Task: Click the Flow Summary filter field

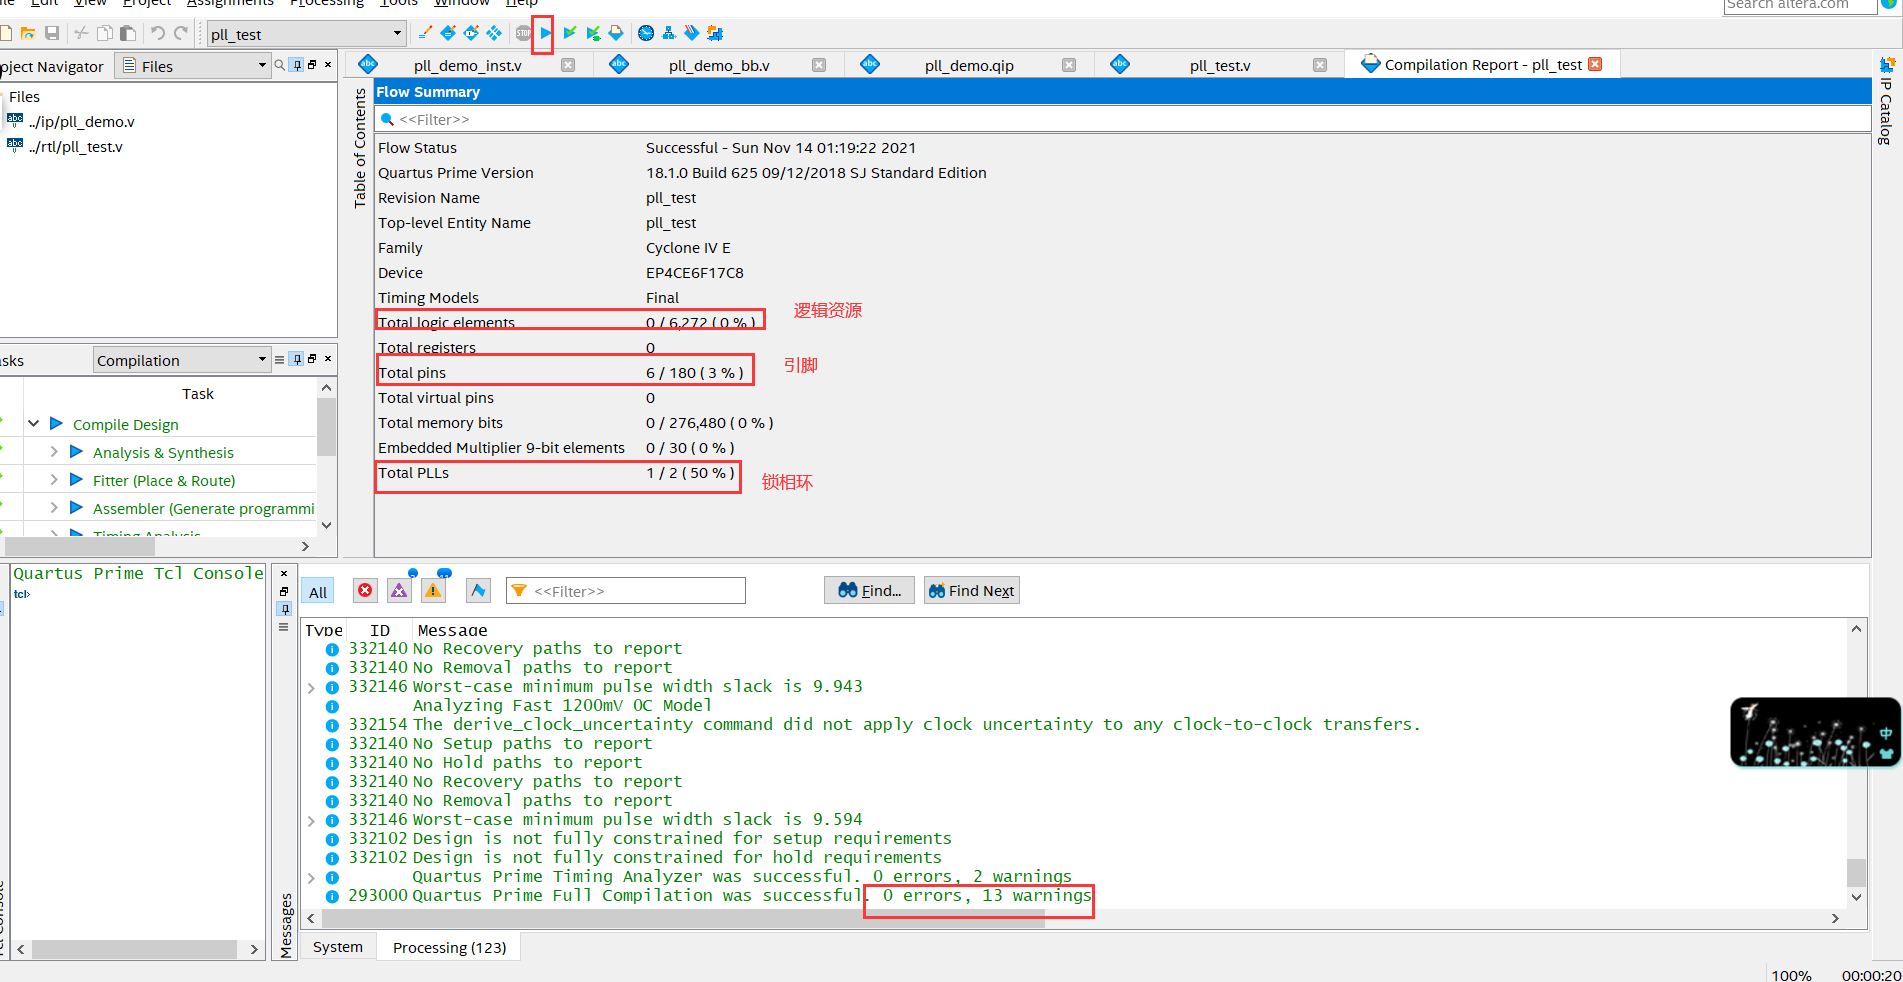Action: click(x=1122, y=119)
